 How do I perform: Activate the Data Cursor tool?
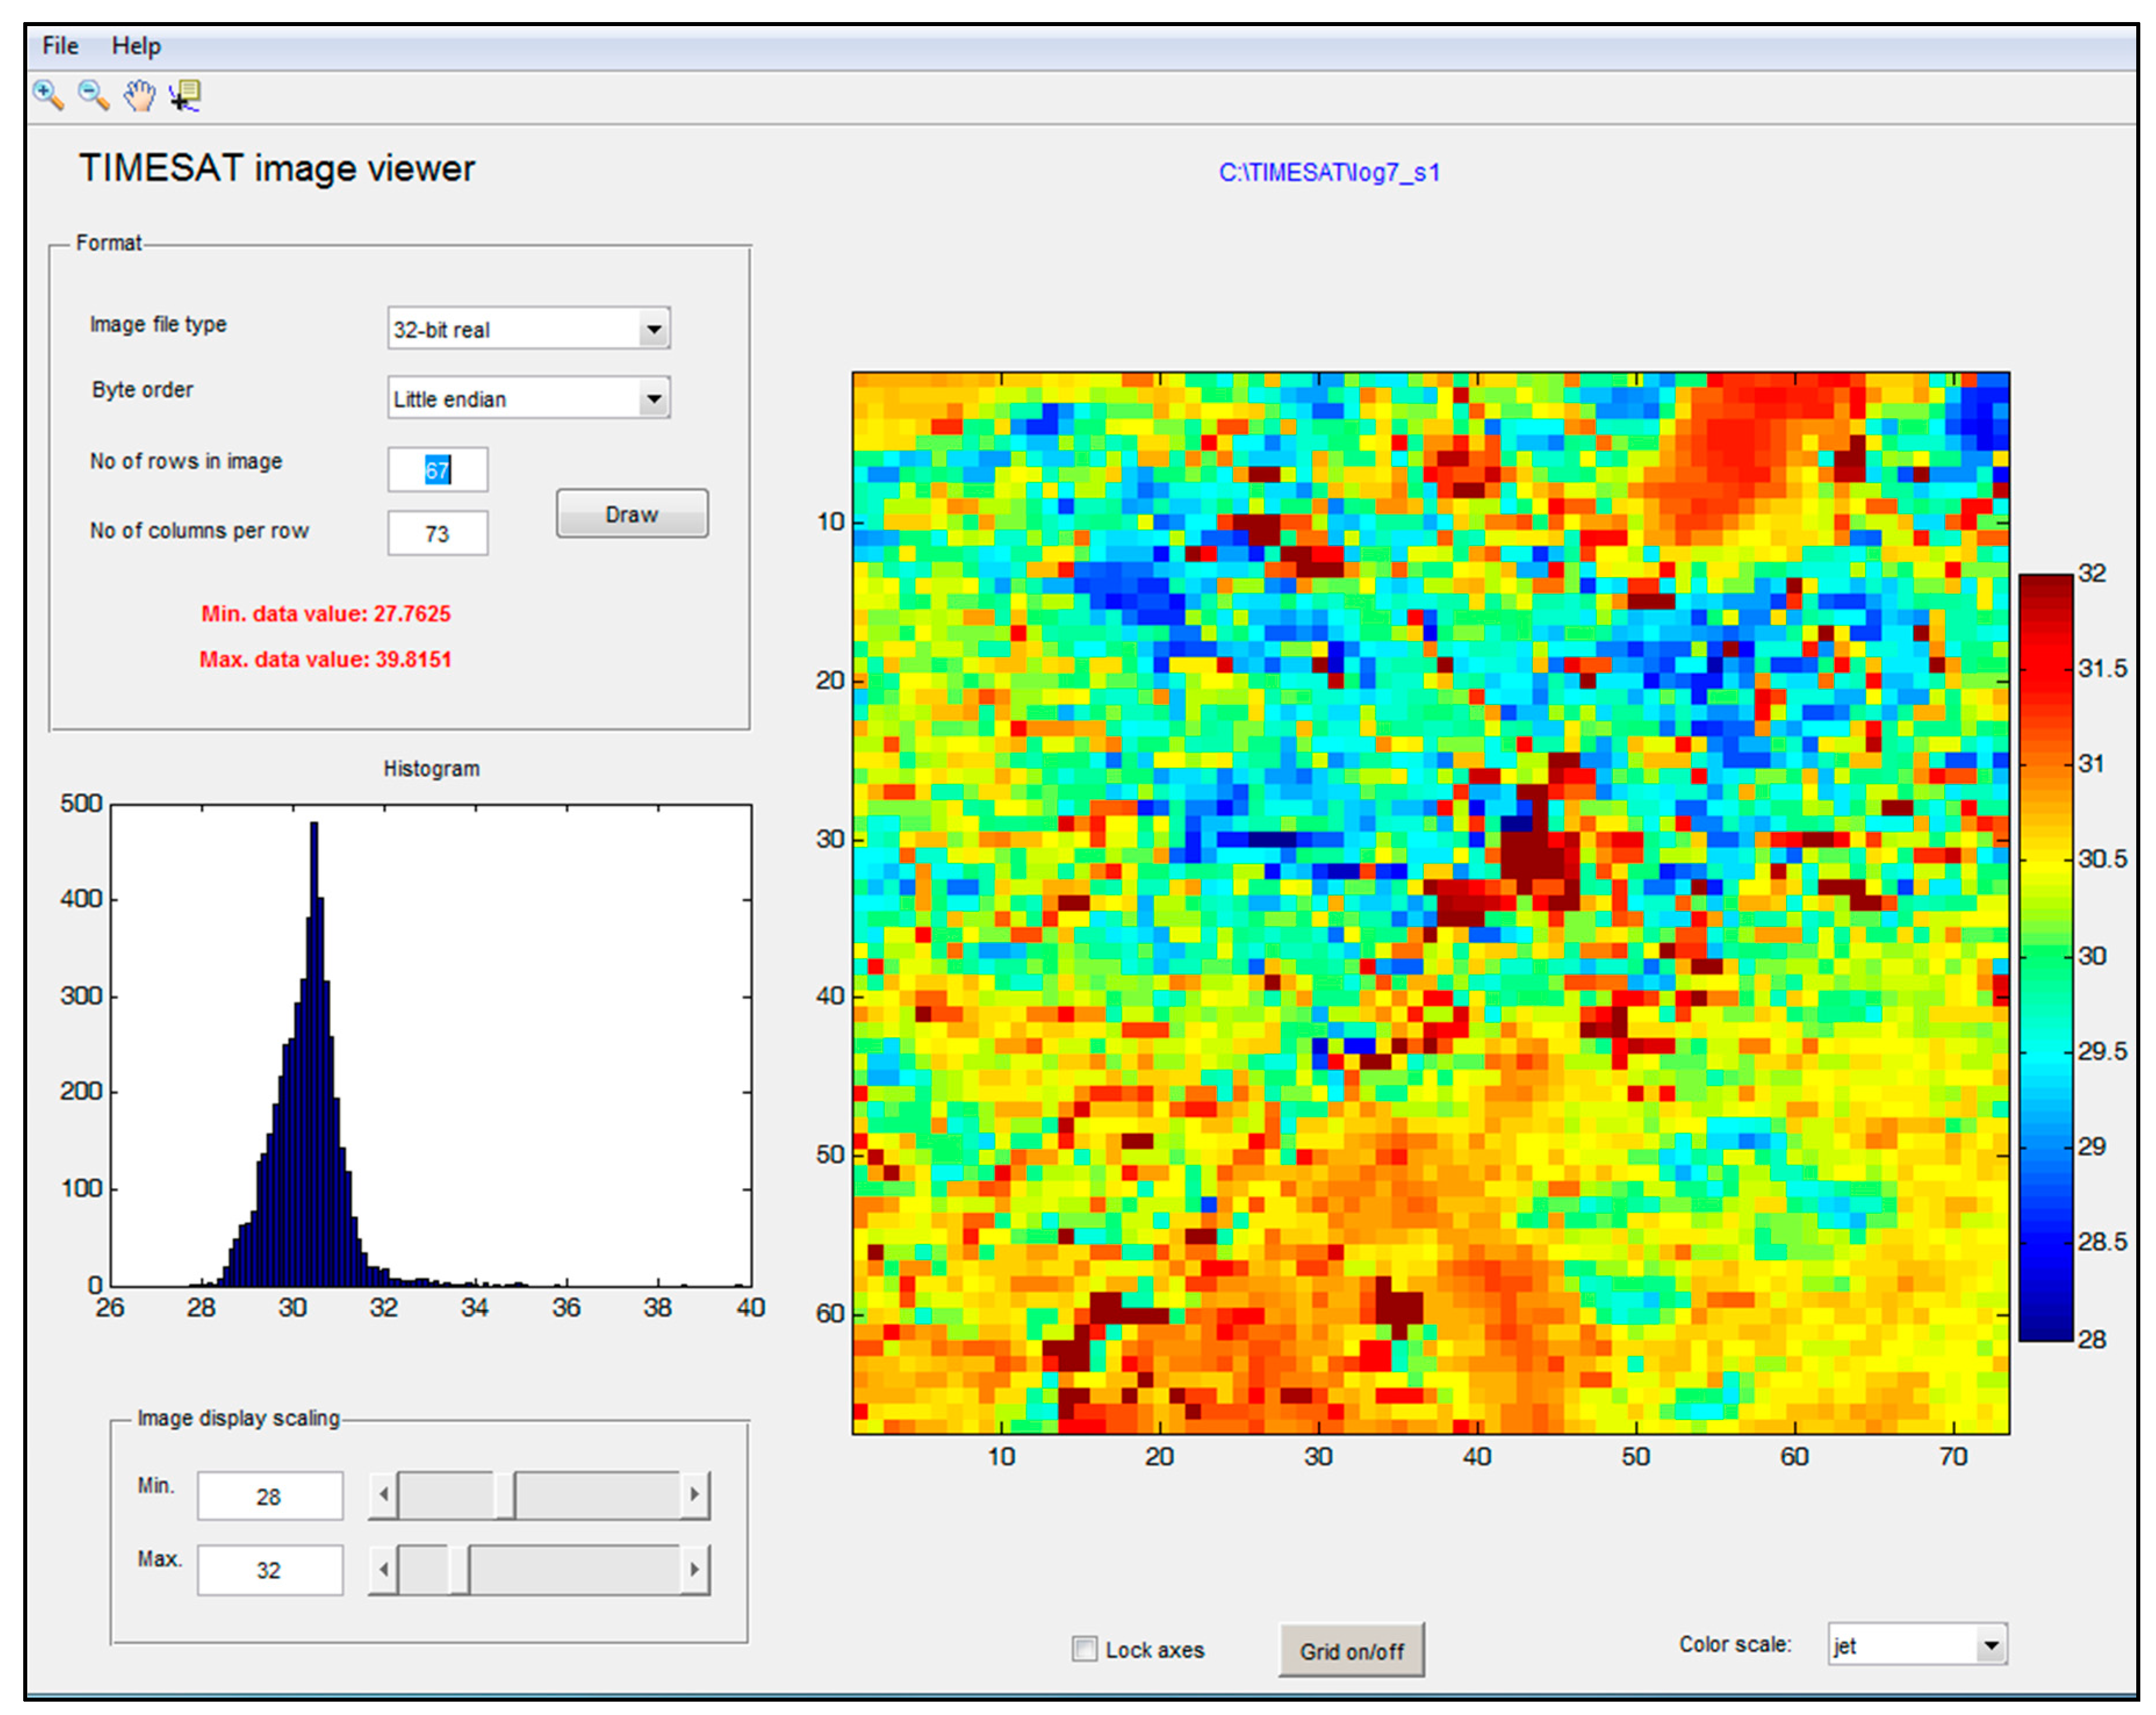pyautogui.click(x=185, y=95)
